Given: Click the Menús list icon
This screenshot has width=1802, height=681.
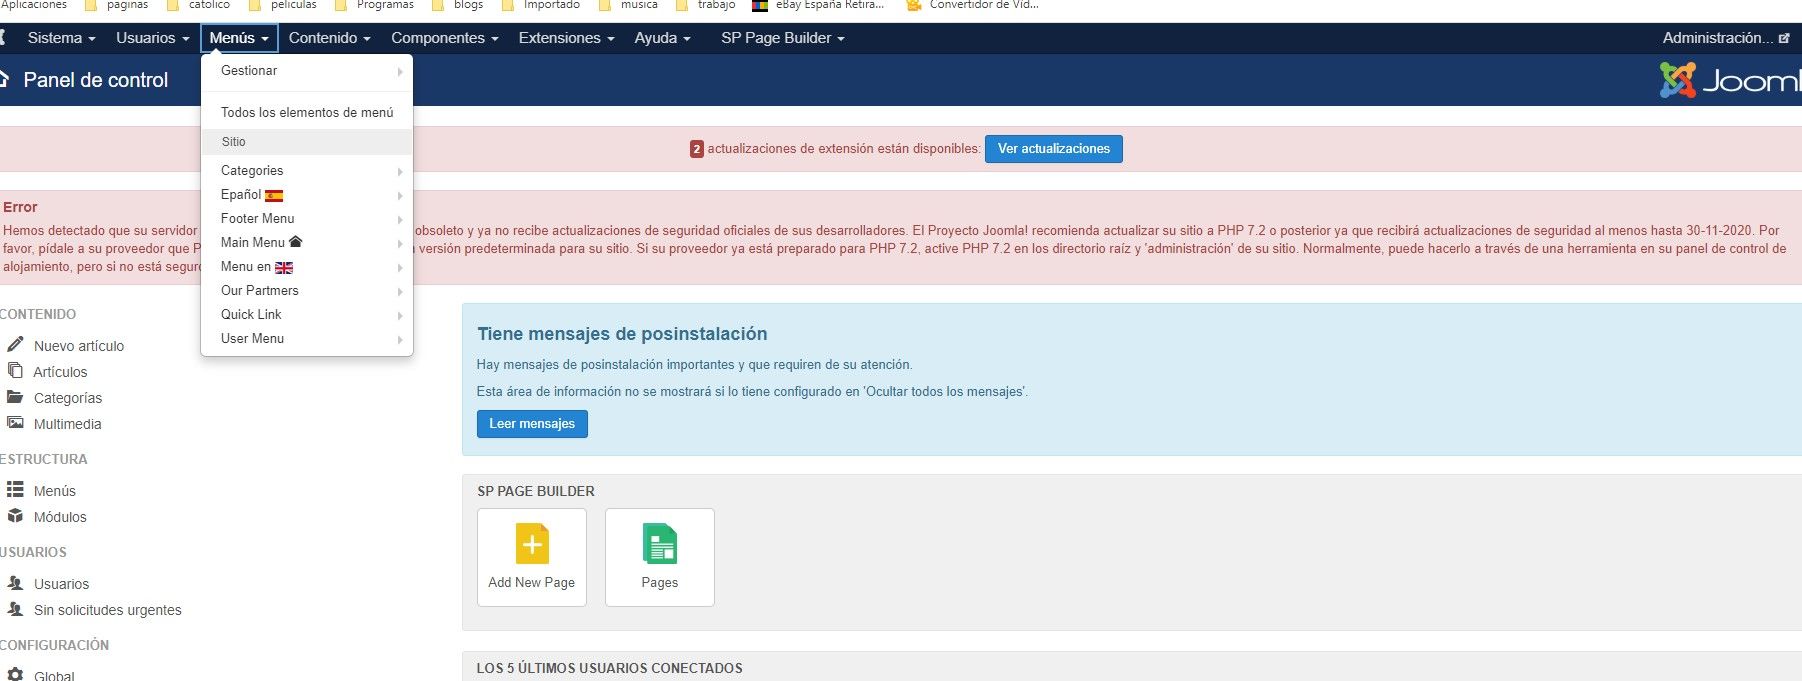Looking at the screenshot, I should click(x=15, y=489).
